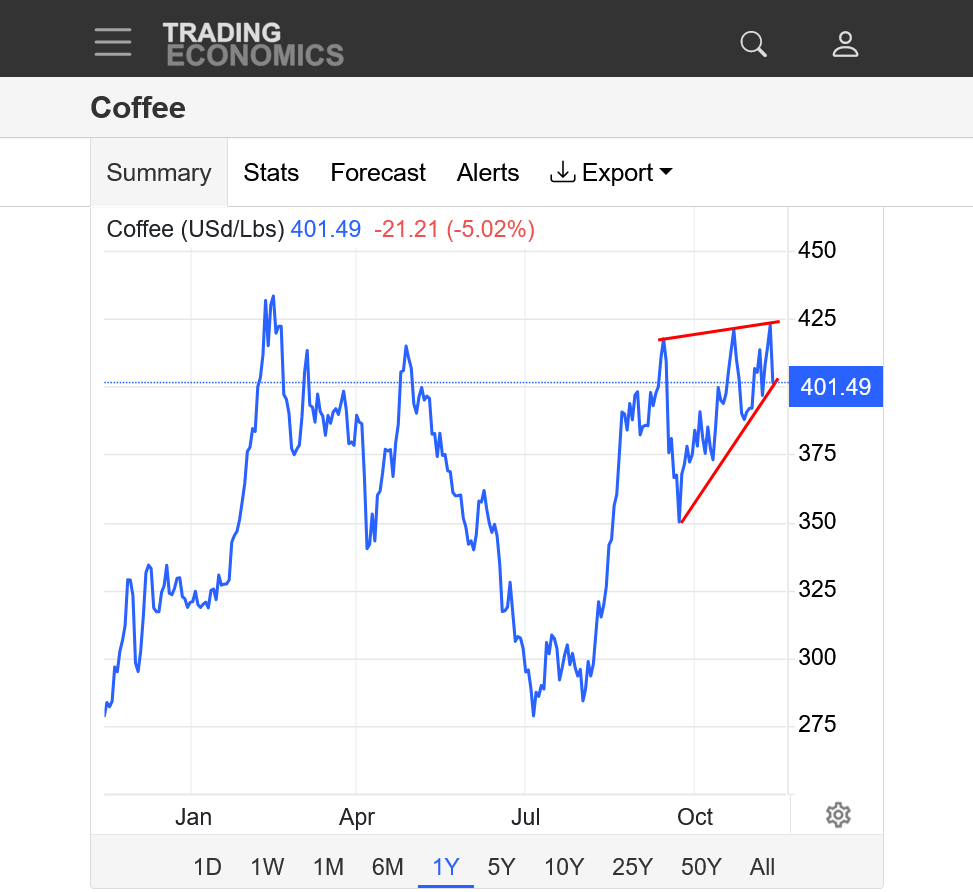Image resolution: width=973 pixels, height=892 pixels.
Task: Display the 50Y time range
Action: [x=701, y=866]
